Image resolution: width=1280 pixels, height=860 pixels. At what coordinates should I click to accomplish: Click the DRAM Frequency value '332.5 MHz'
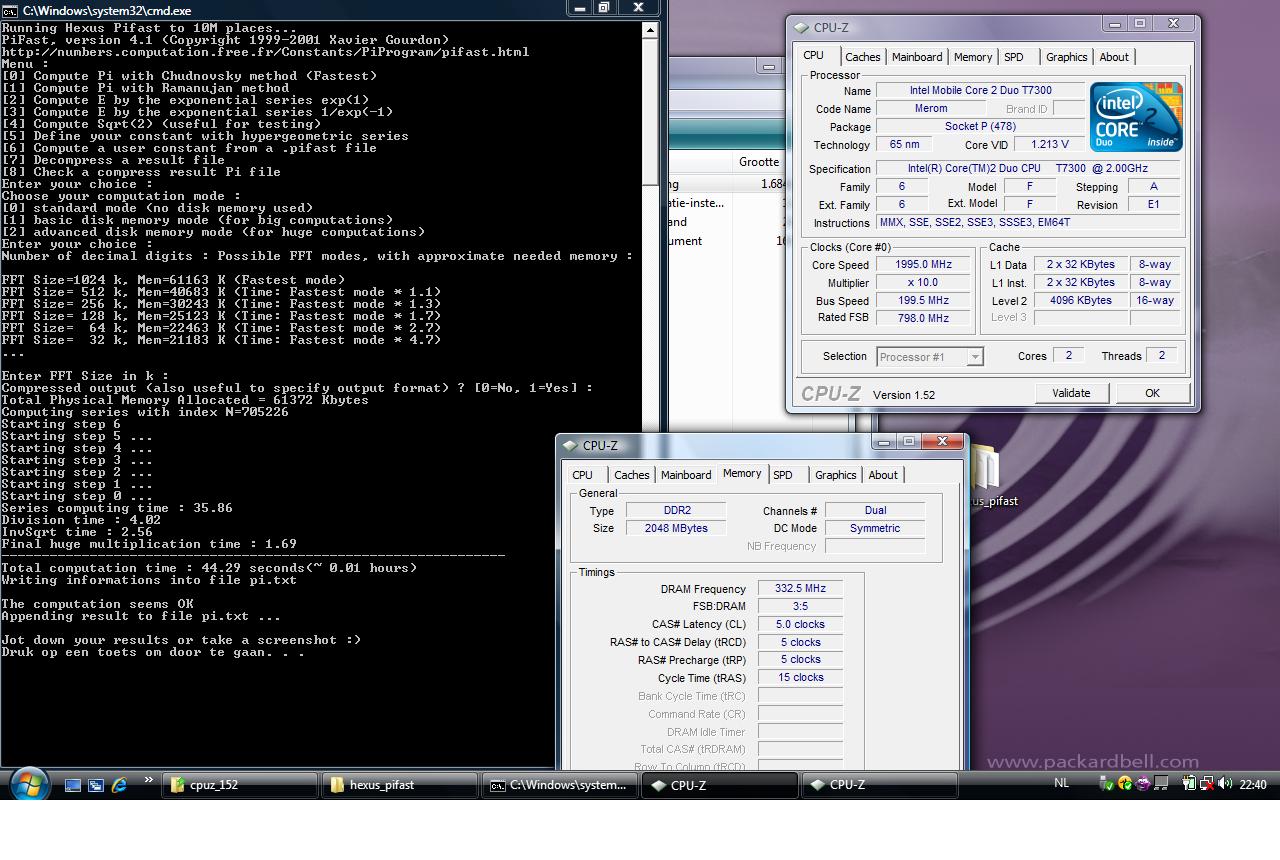[800, 589]
